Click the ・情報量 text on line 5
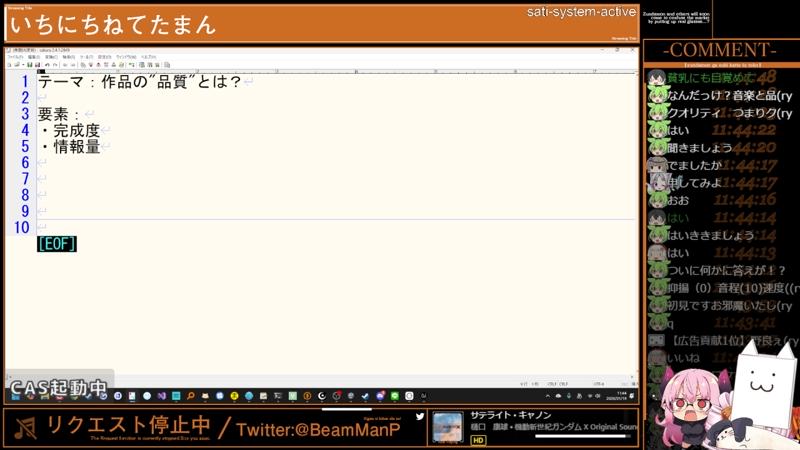Screen dimensions: 800x450 (x=69, y=147)
